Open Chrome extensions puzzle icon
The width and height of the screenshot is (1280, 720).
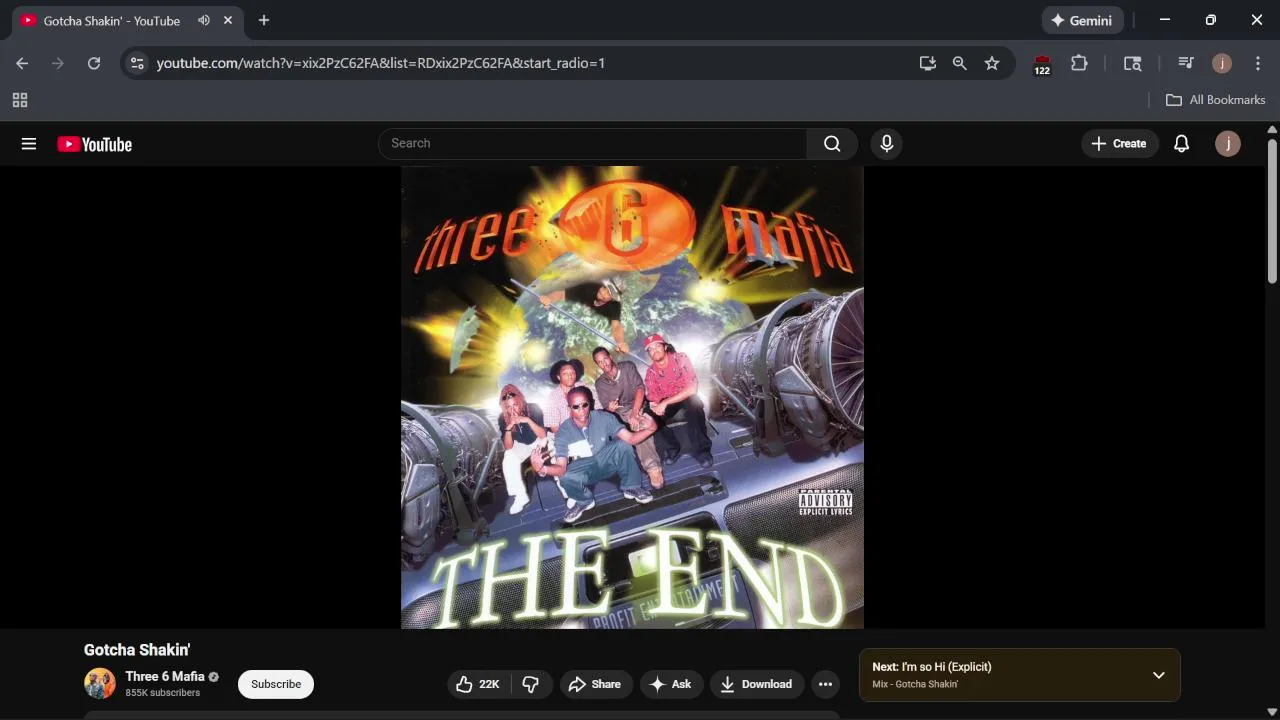pos(1079,63)
